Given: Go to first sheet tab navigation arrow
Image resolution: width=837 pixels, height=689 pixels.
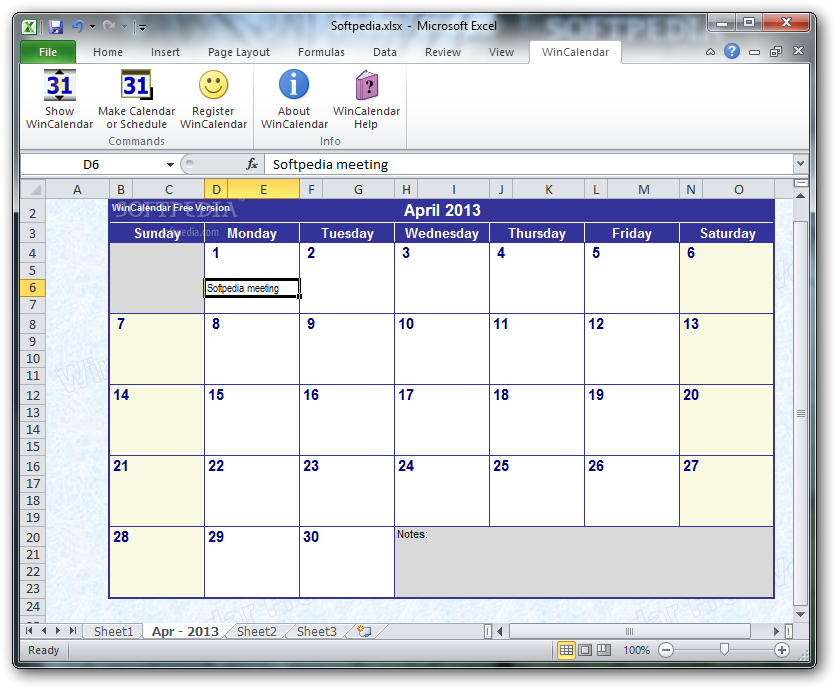Looking at the screenshot, I should [29, 631].
